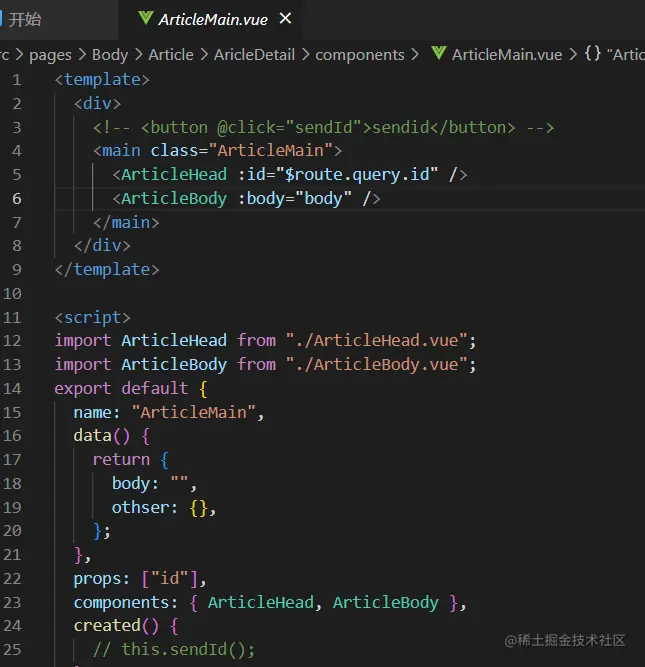645x667 pixels.
Task: Click the commented-out sendId button line
Action: tap(323, 128)
